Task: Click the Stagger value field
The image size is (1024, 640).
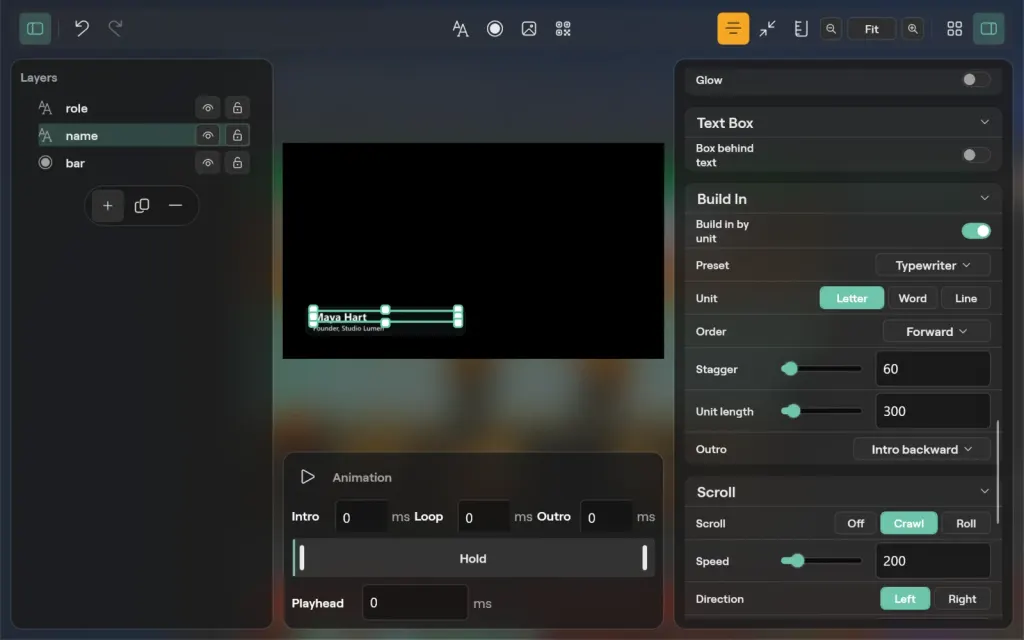Action: [933, 369]
